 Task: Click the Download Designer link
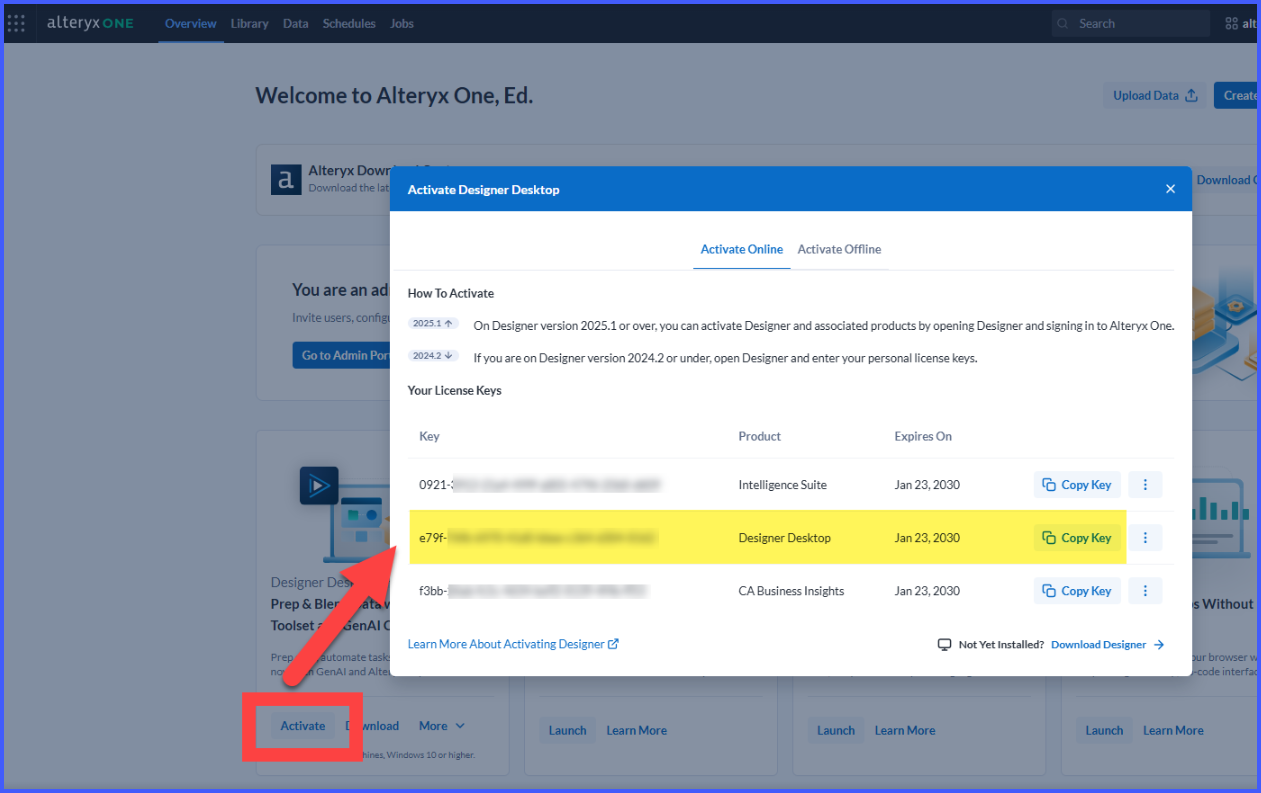click(1107, 645)
